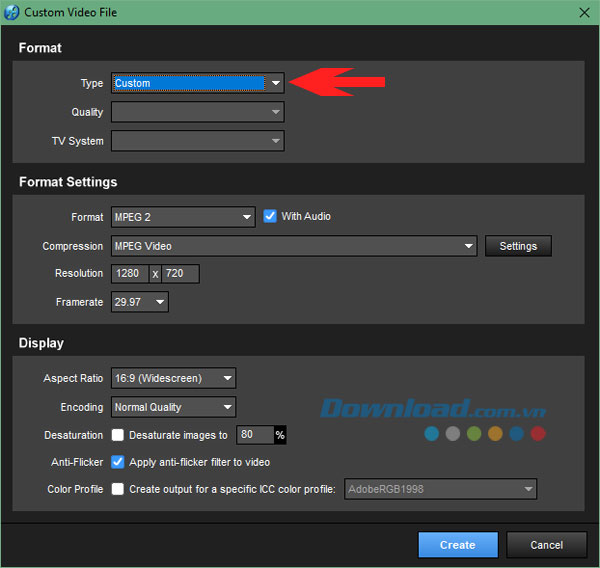The image size is (600, 568).
Task: Click the compression Settings button
Action: [518, 246]
